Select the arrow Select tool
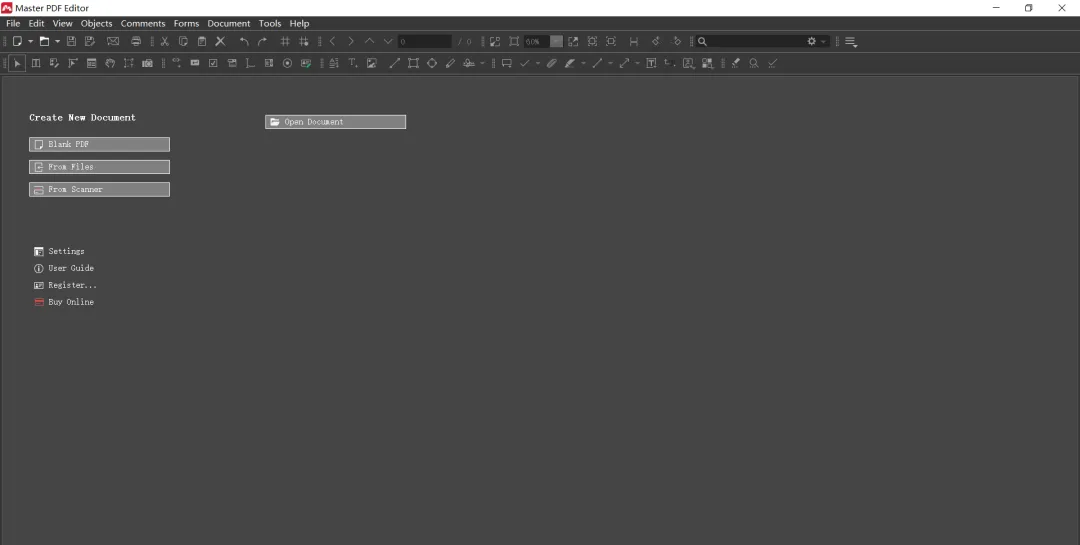 17,63
